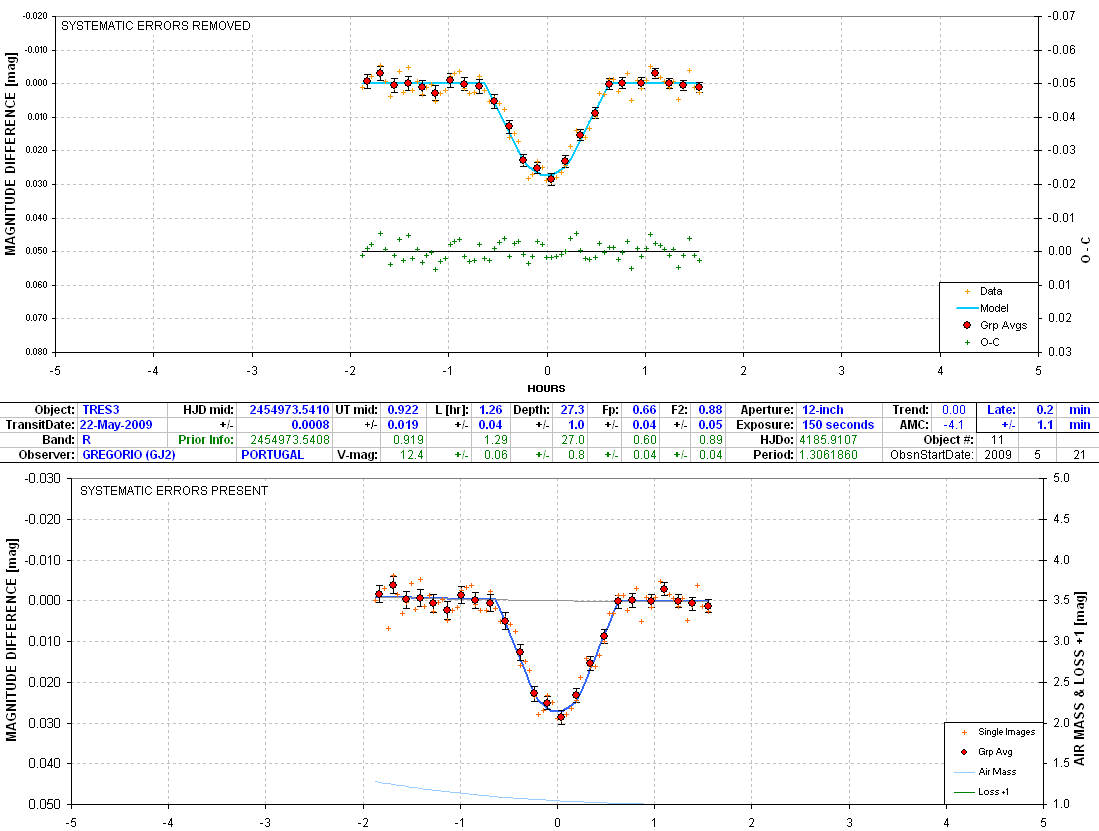Click the Single Images legend entry

[x=1006, y=732]
